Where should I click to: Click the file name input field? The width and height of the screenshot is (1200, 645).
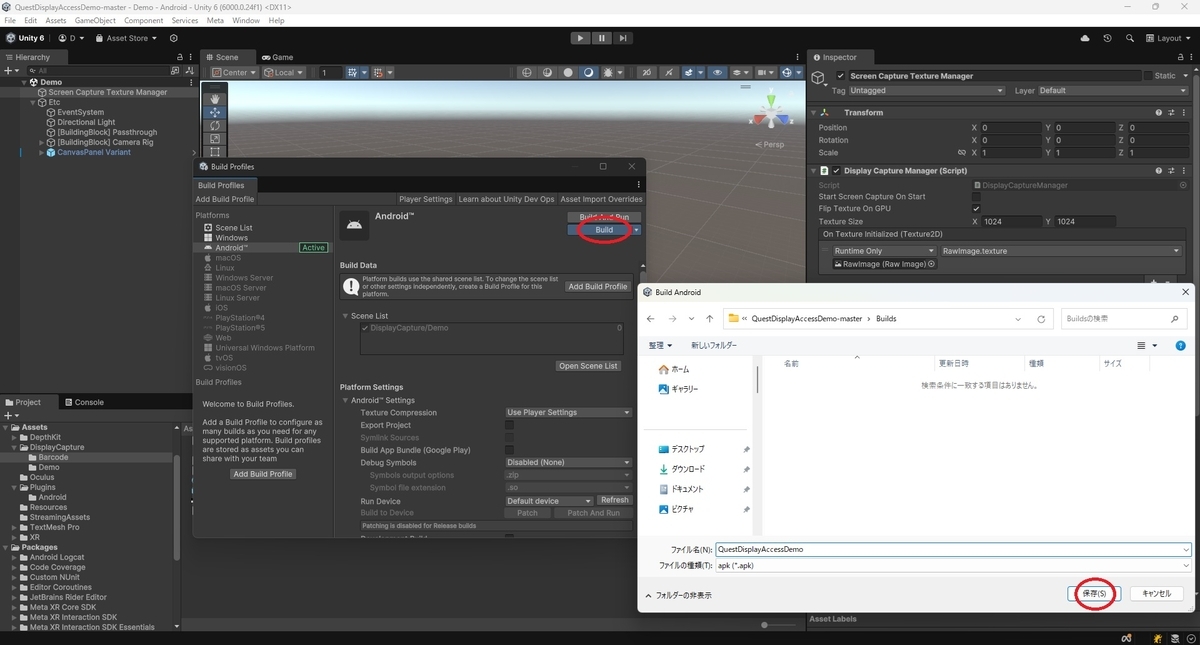click(x=953, y=549)
